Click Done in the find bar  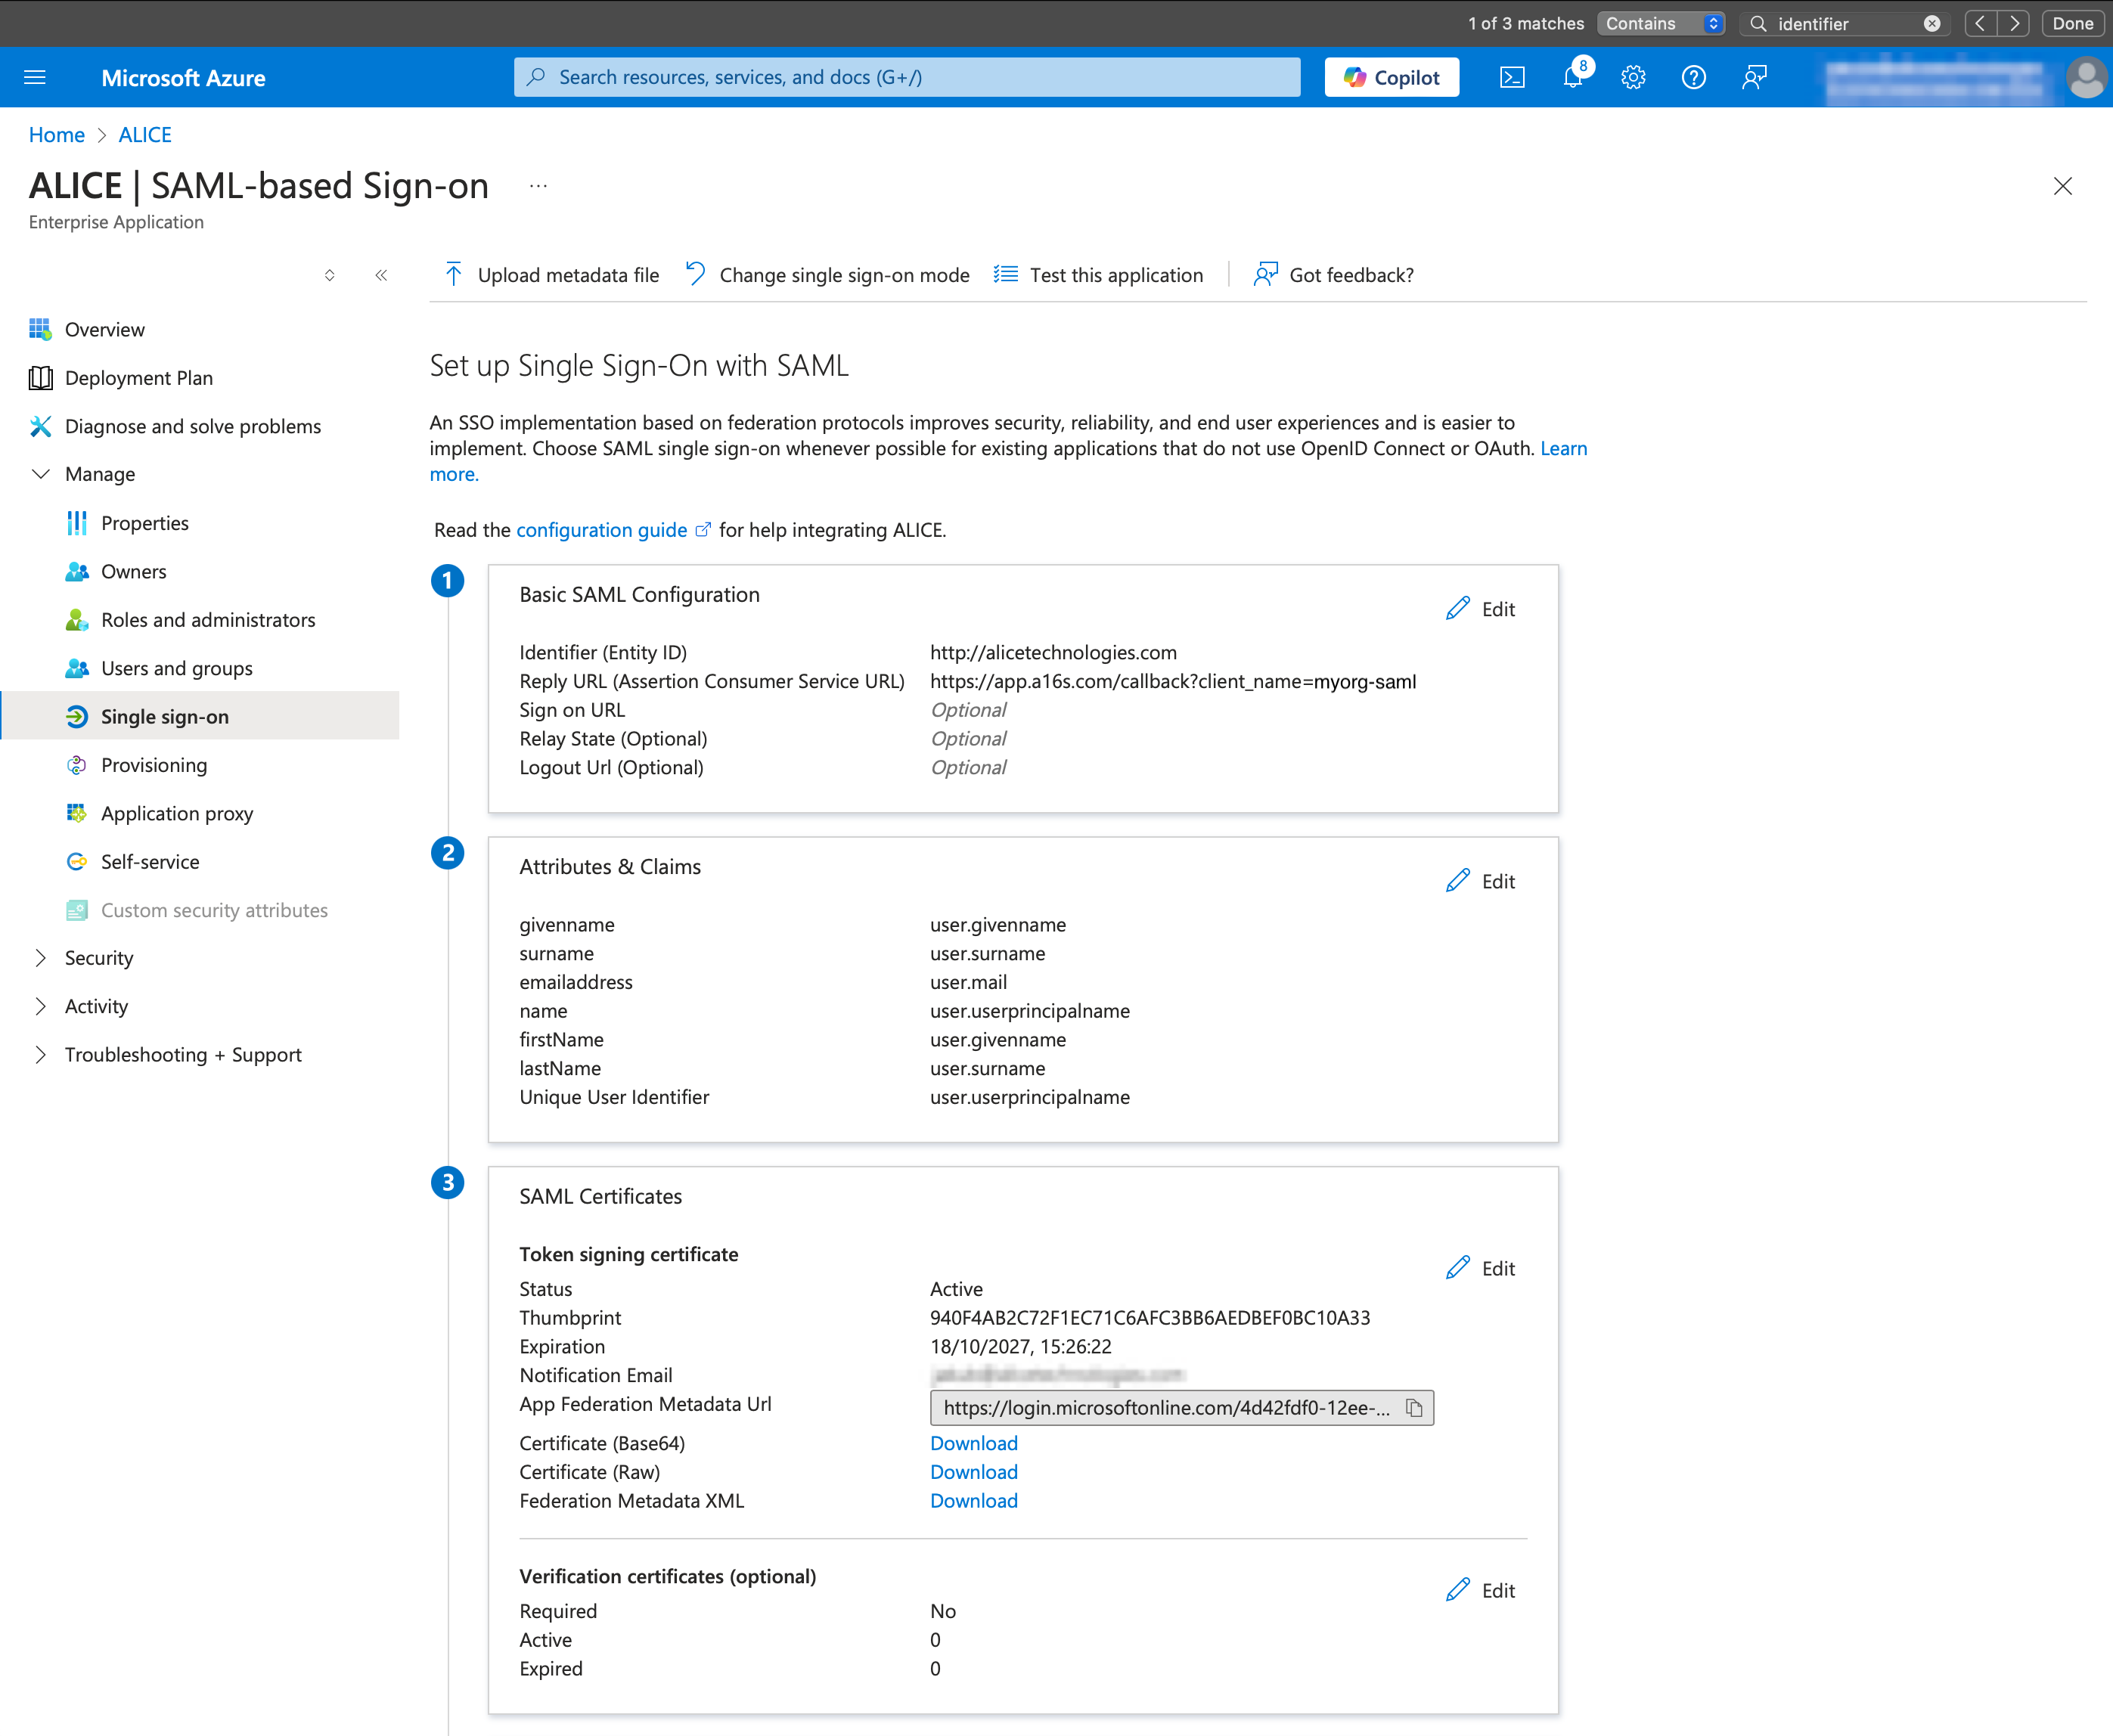pyautogui.click(x=2072, y=23)
